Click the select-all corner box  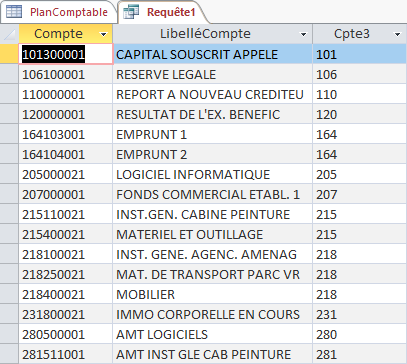click(9, 34)
